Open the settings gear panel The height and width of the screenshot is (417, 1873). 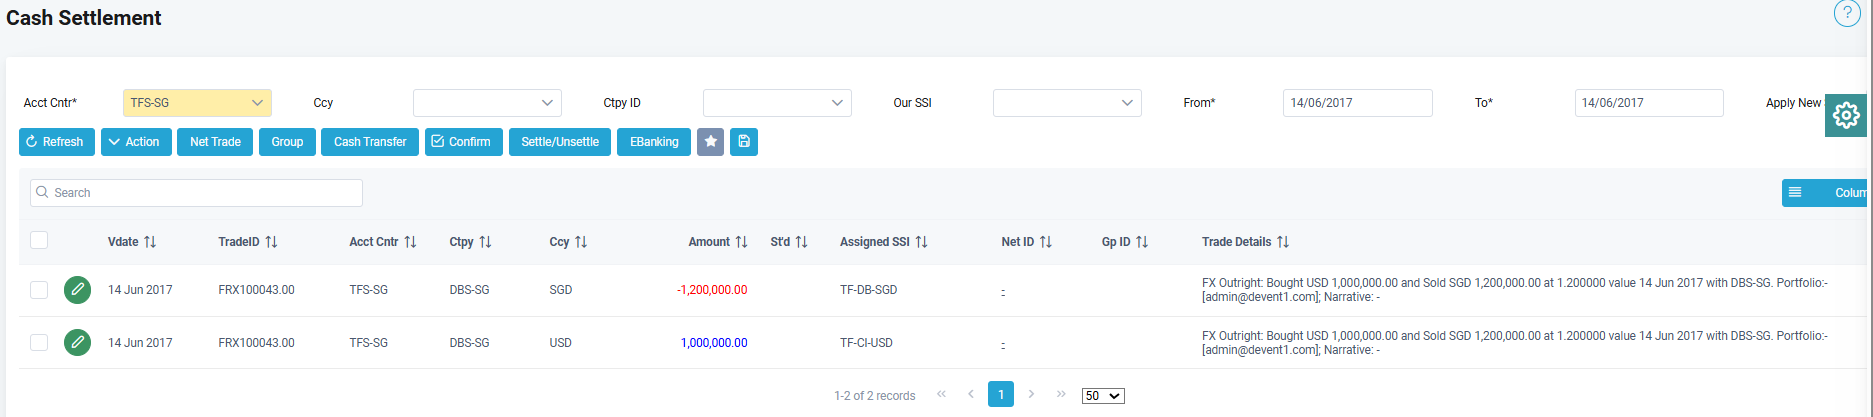(x=1845, y=116)
